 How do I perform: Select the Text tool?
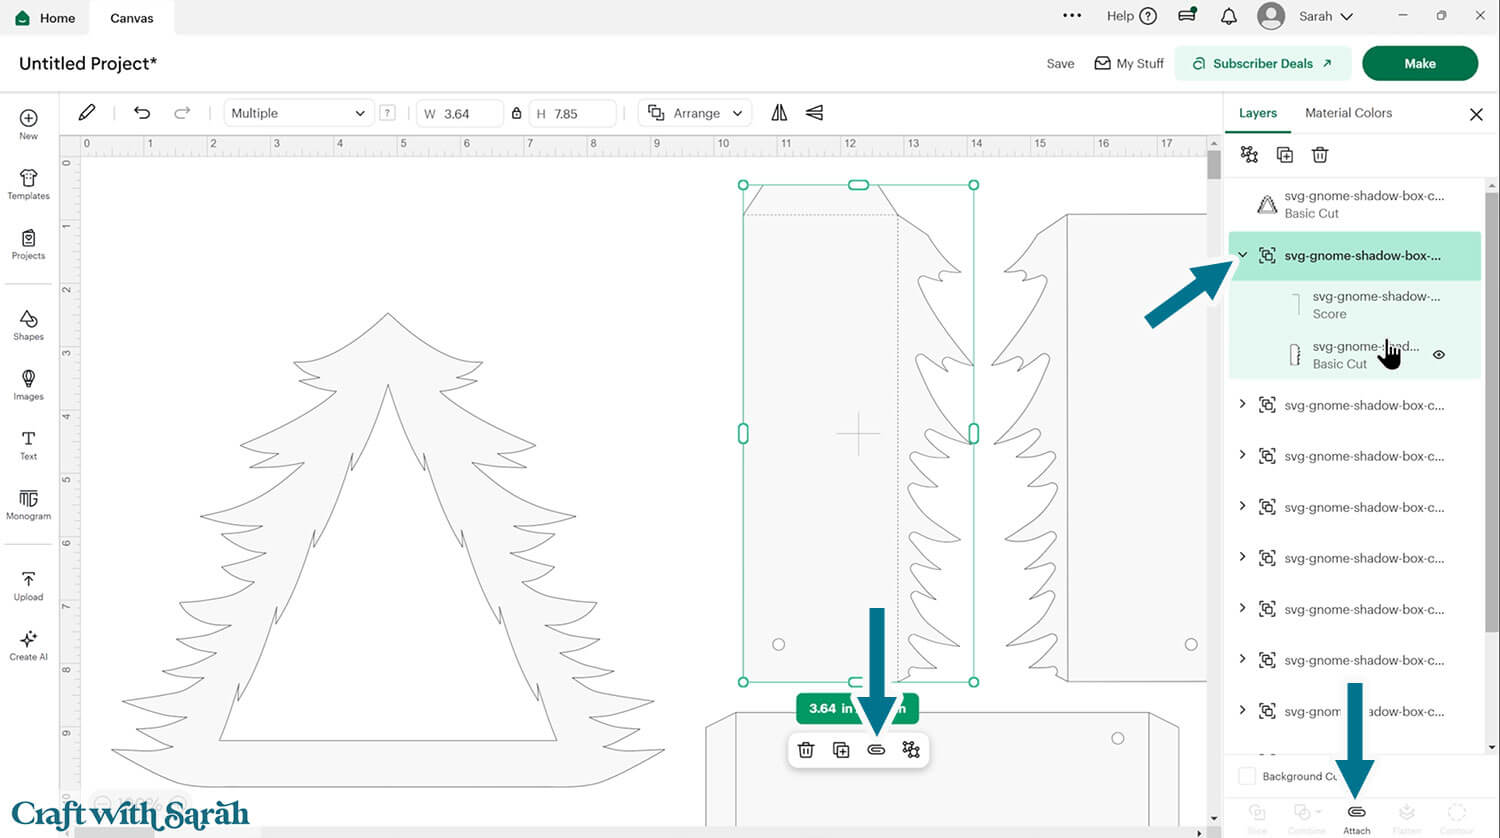coord(28,444)
